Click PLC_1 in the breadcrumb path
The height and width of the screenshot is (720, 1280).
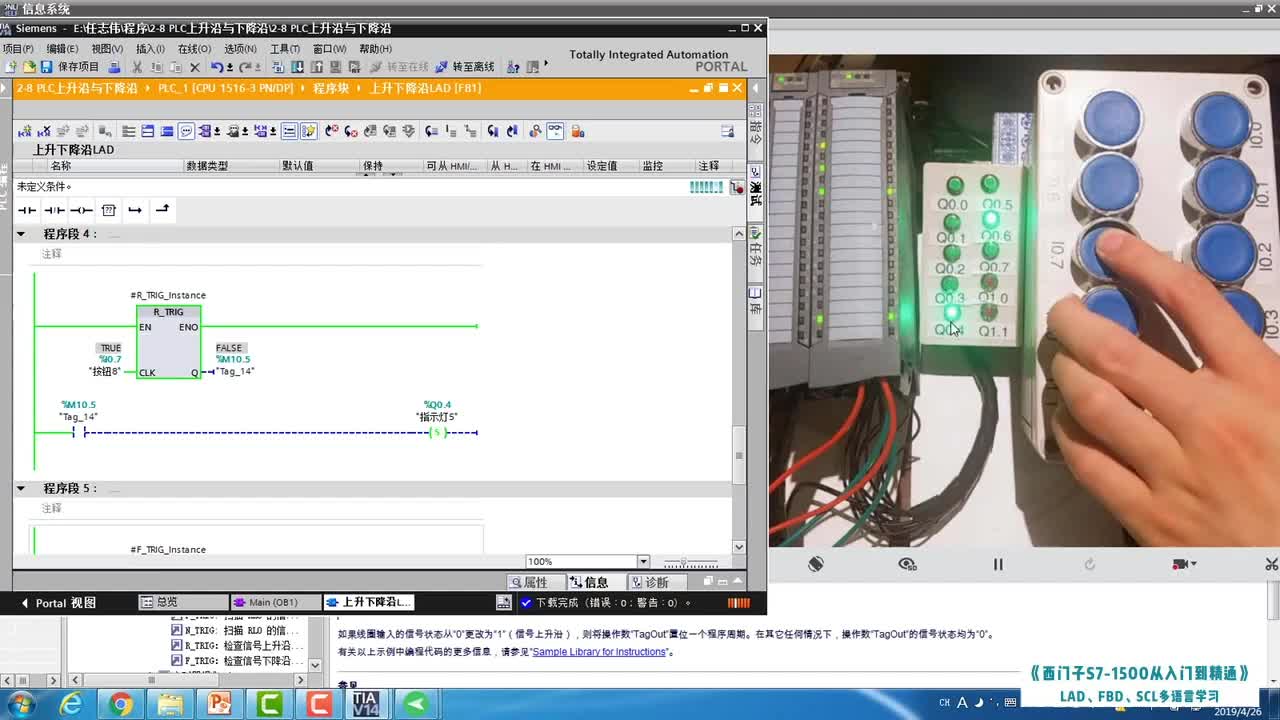pyautogui.click(x=226, y=88)
